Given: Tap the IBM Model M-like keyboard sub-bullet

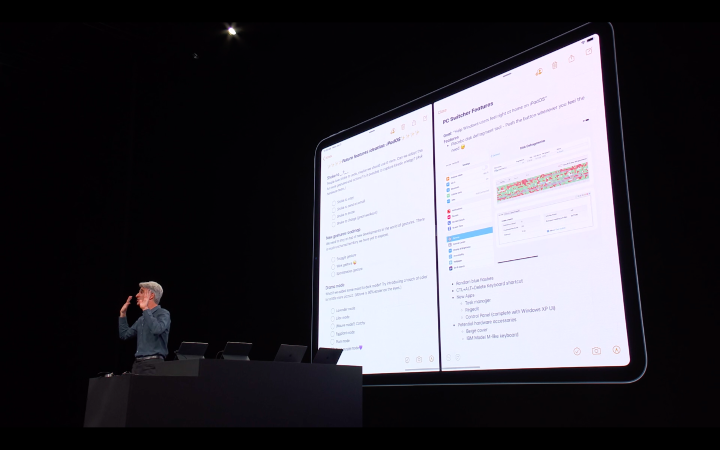Looking at the screenshot, I should pyautogui.click(x=492, y=337).
